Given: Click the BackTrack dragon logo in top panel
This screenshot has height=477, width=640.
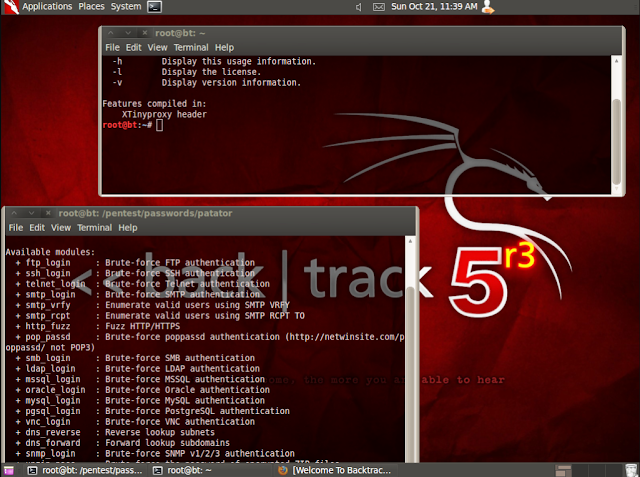Looking at the screenshot, I should (11, 7).
